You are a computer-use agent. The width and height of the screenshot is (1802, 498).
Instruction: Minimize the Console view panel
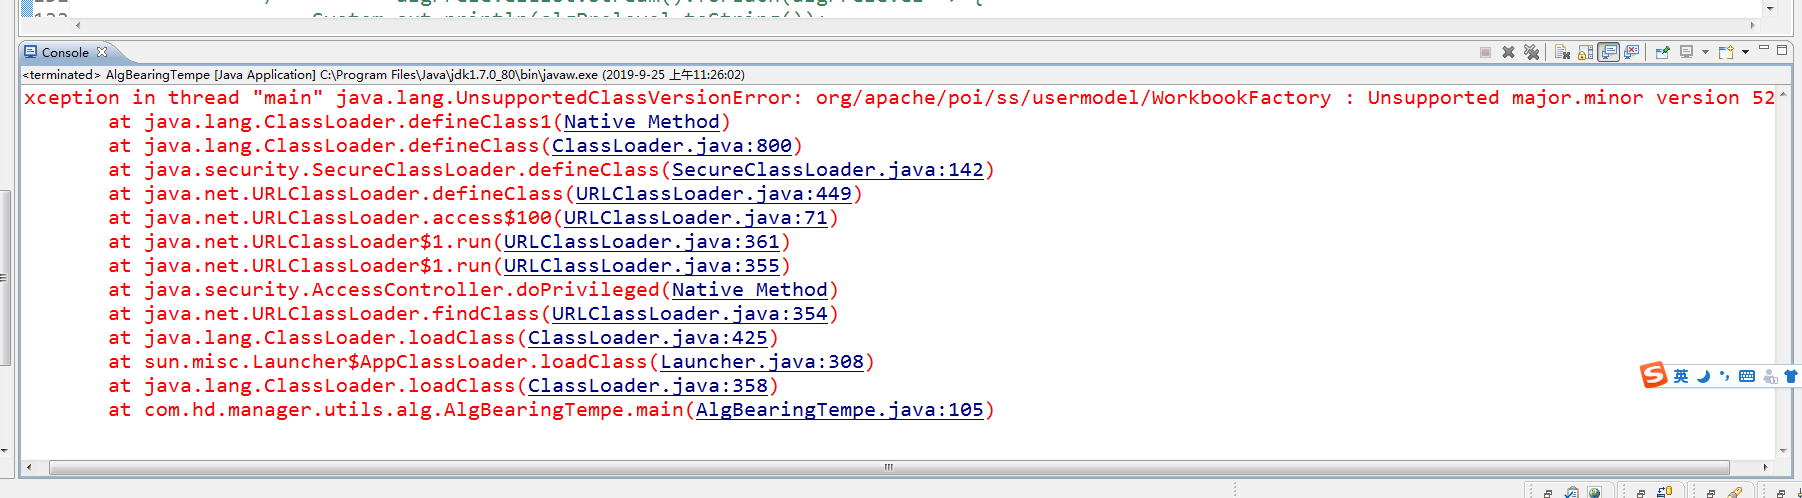click(1764, 47)
